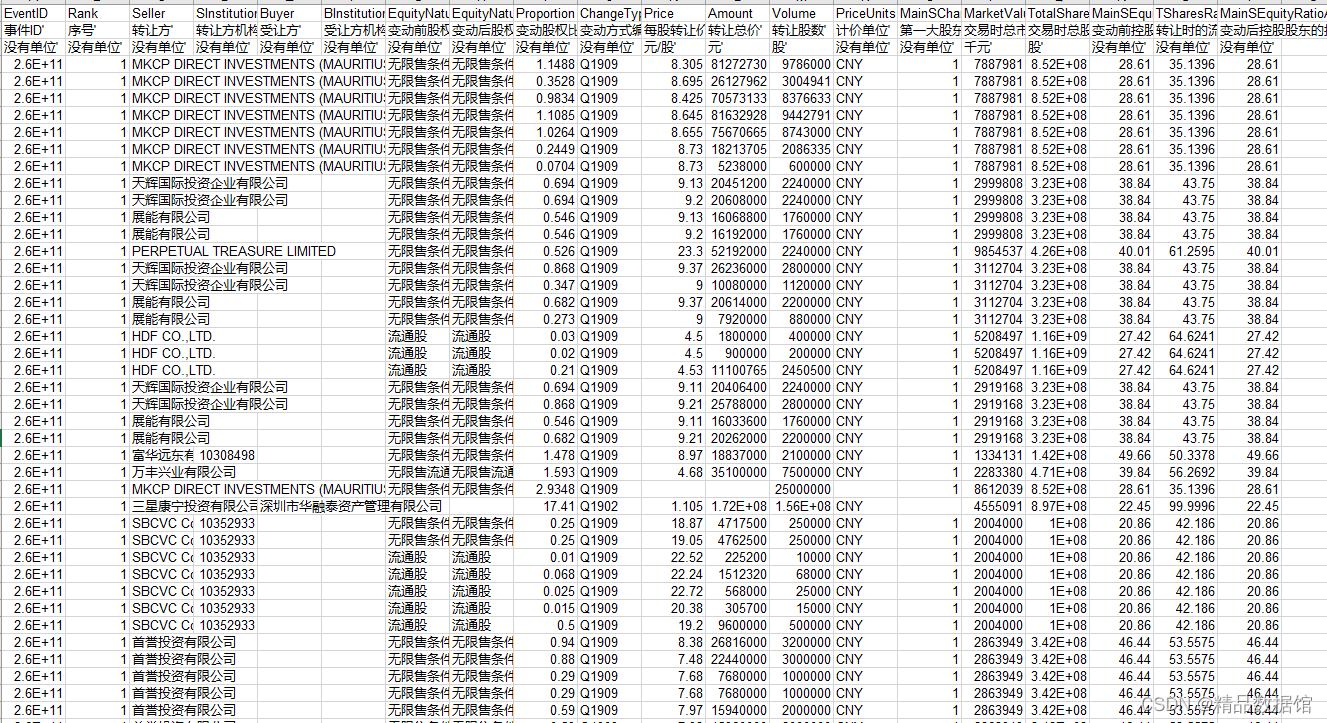The image size is (1327, 723).
Task: Select amount cell 75670665
Action: coord(737,132)
